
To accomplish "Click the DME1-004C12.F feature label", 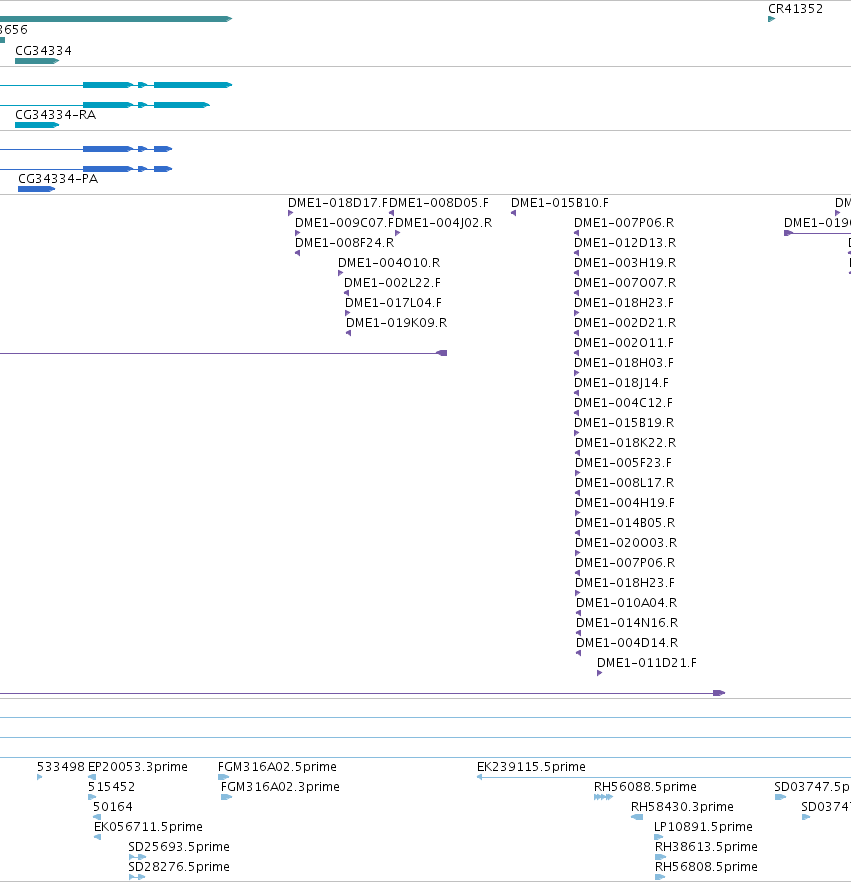I will (623, 403).
